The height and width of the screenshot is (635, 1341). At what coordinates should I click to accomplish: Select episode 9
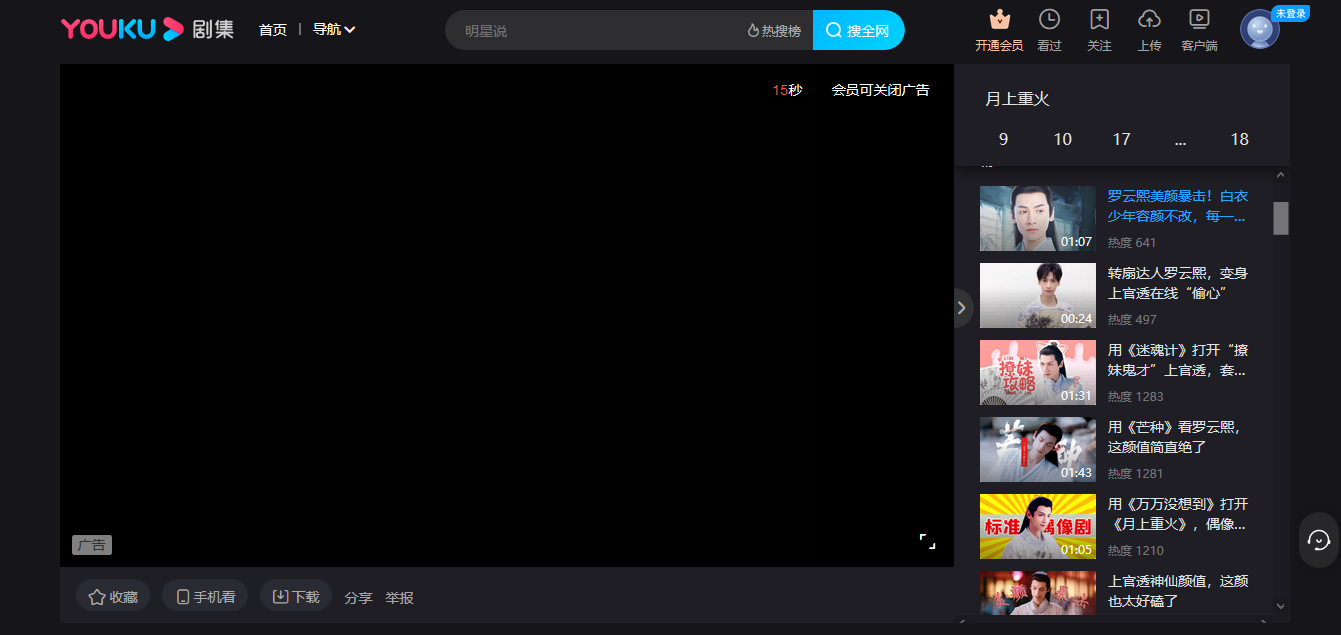click(x=1003, y=140)
